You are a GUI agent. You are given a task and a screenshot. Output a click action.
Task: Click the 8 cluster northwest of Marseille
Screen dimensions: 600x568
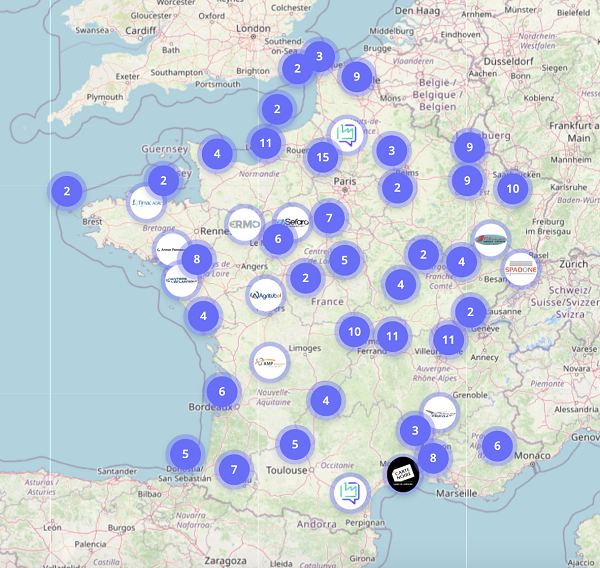[x=433, y=458]
